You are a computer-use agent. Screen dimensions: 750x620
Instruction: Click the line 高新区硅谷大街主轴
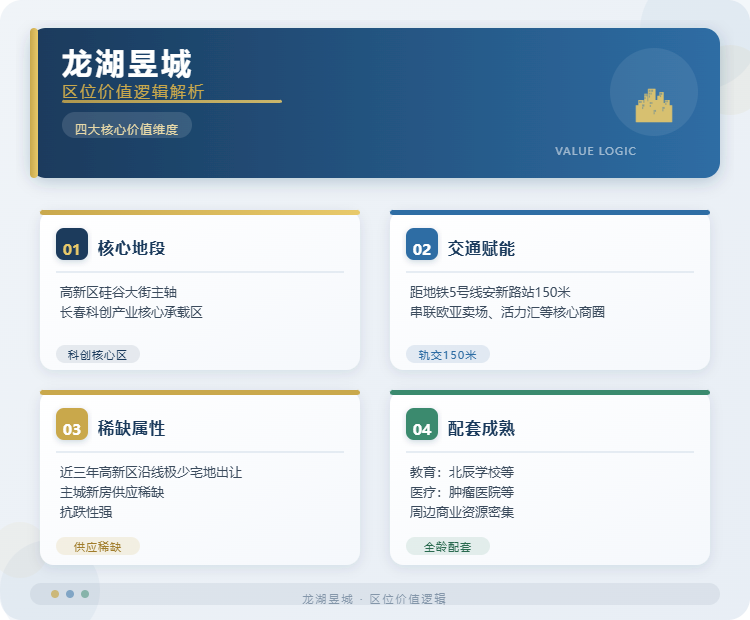coord(118,292)
